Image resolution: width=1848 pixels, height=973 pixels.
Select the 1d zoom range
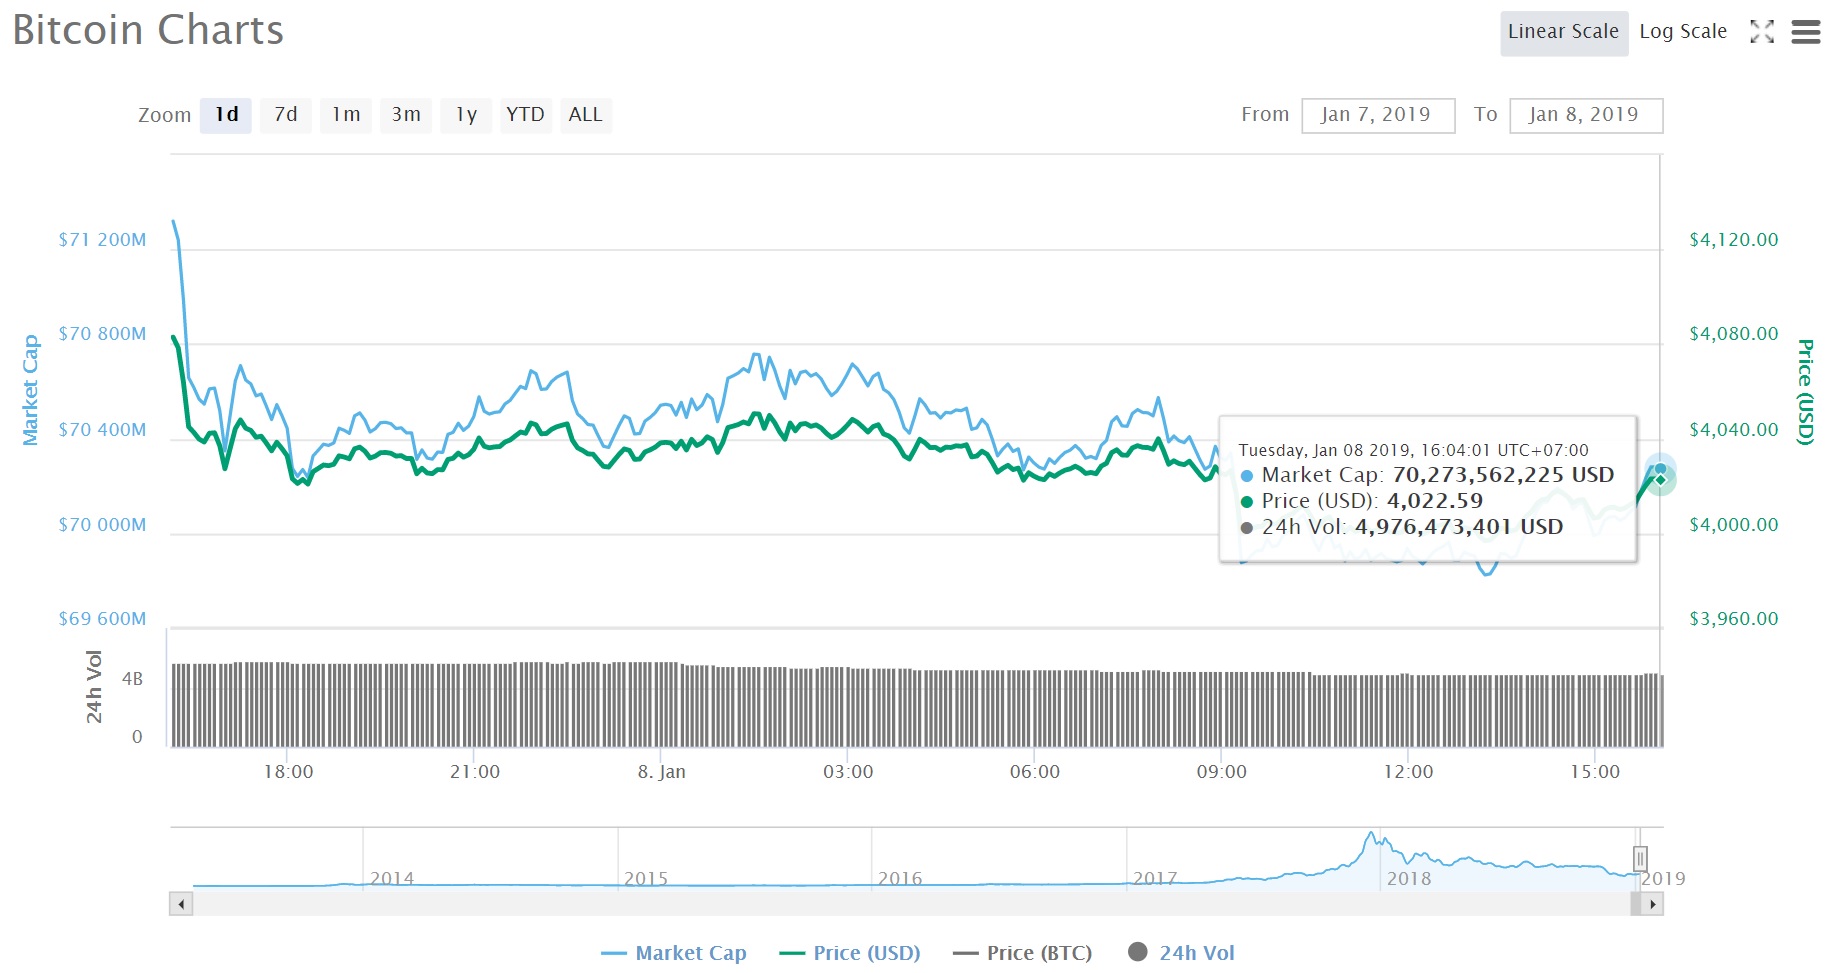click(x=226, y=115)
